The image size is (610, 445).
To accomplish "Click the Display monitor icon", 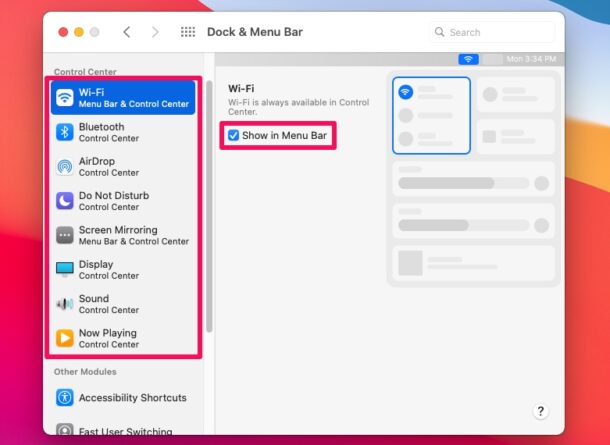I will point(65,269).
